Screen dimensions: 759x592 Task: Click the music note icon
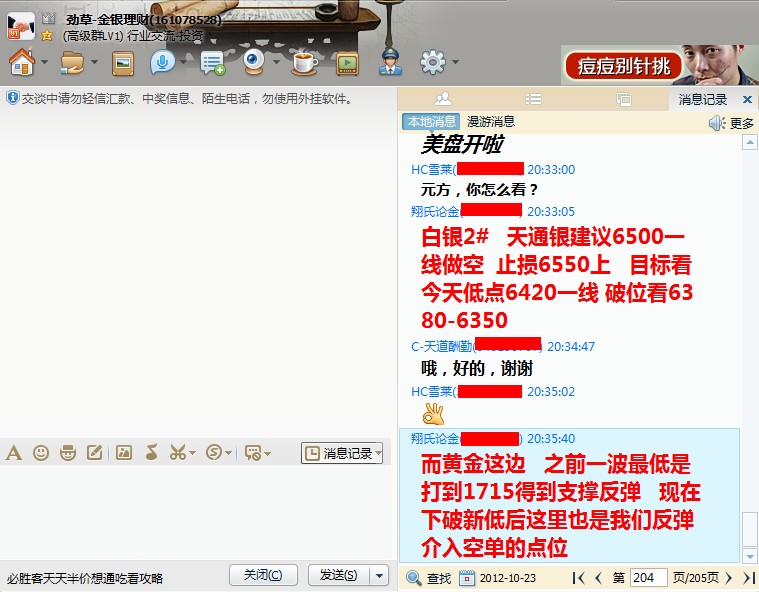point(151,453)
